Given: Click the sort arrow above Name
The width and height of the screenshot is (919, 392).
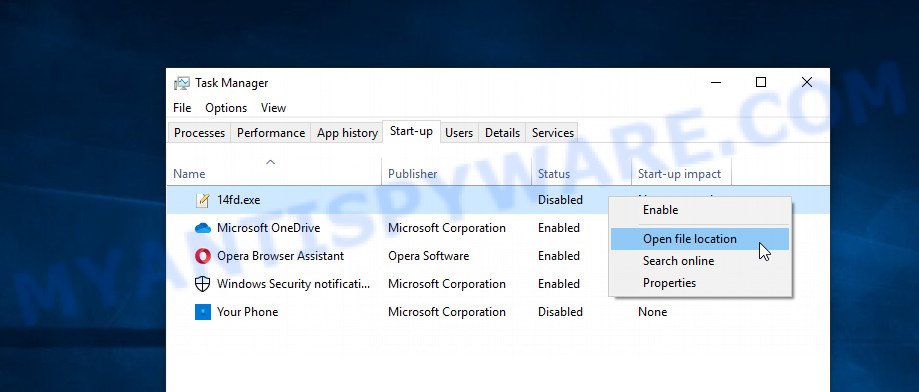Looking at the screenshot, I should 270,162.
